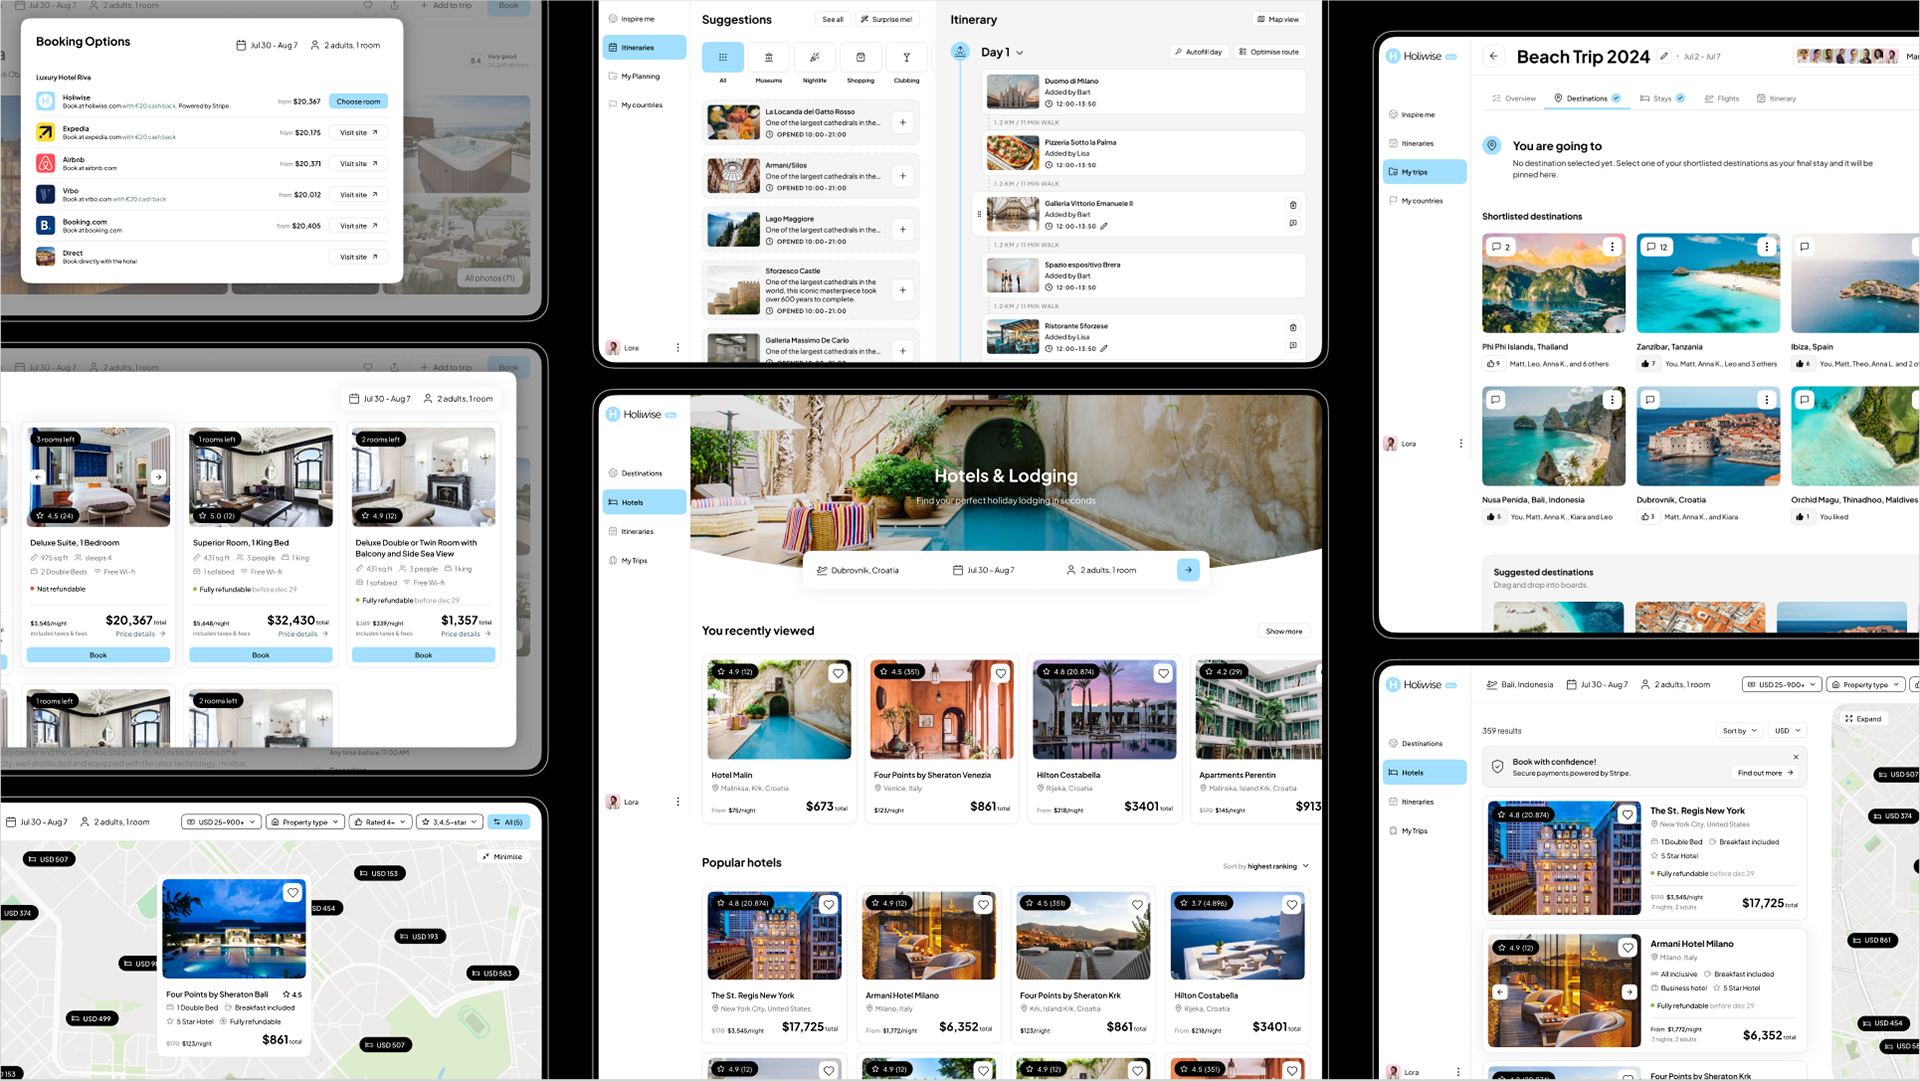Show previous photo of Deluxe Suite, 1 Bedroom
This screenshot has width=1920, height=1082.
[x=38, y=477]
